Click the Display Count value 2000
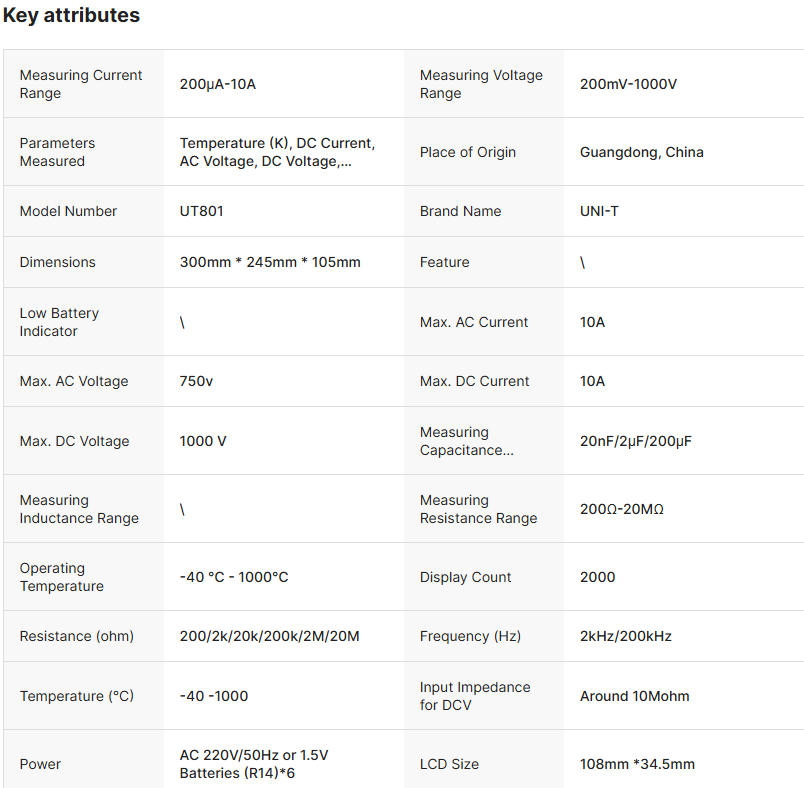 click(598, 577)
